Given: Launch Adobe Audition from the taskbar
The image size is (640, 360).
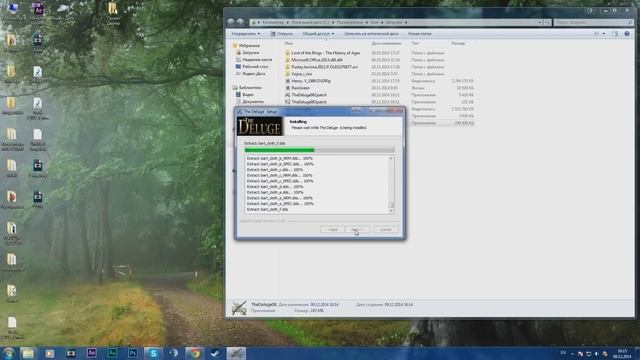Looking at the screenshot, I should (x=112, y=353).
